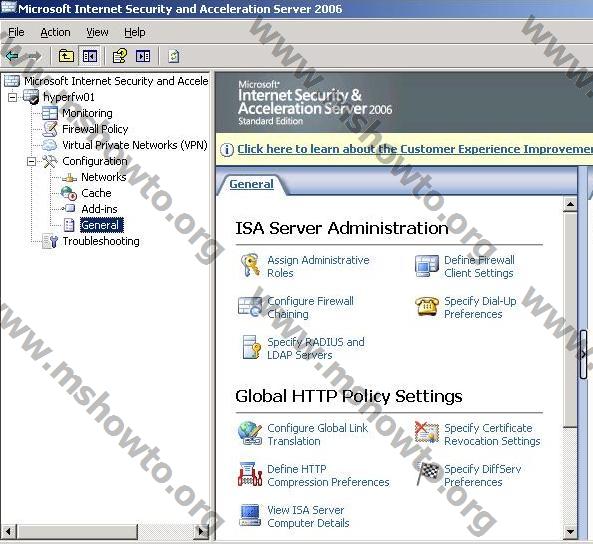
Task: Toggle the Show/Hide Console Tree toolbar button
Action: pyautogui.click(x=90, y=56)
